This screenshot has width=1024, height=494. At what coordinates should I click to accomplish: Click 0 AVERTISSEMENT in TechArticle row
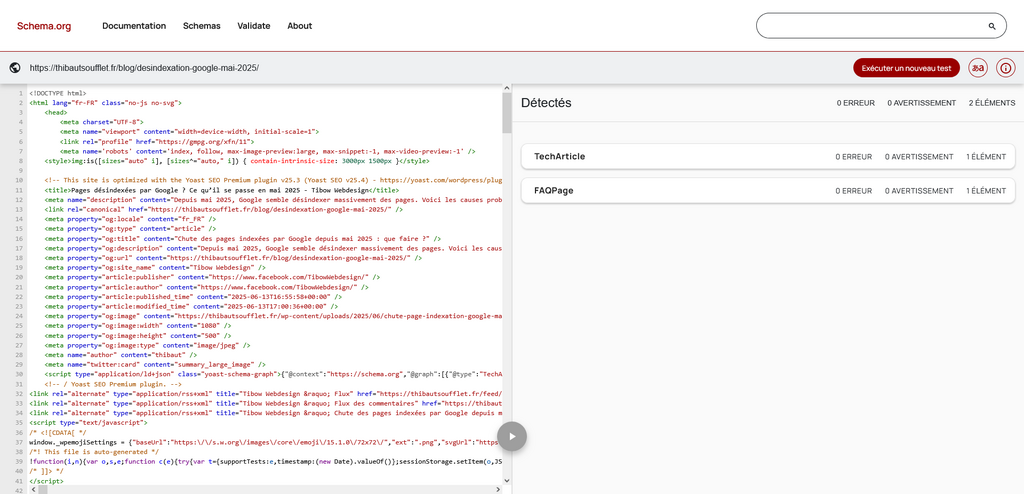920,157
